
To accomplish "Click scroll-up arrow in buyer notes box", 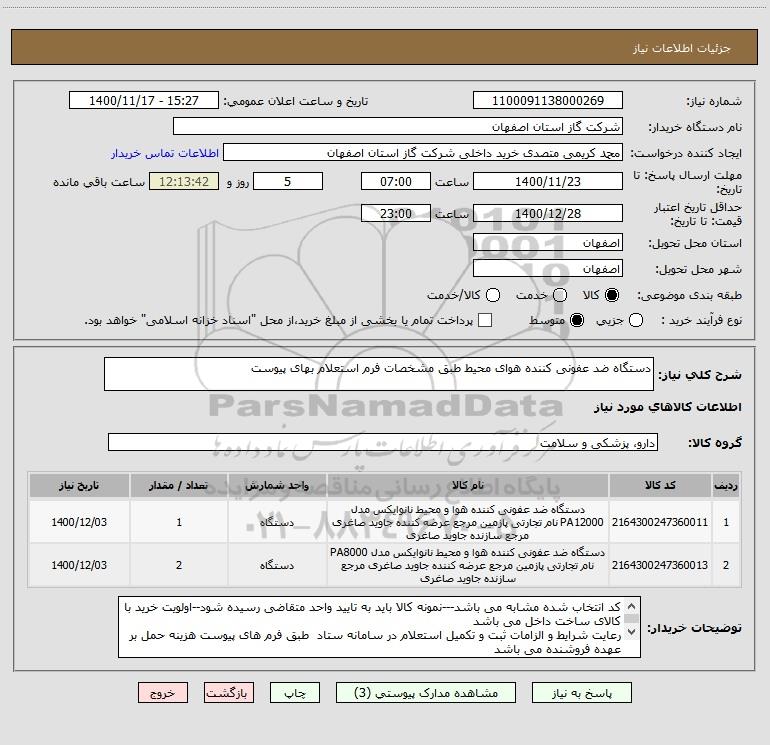I will 632,606.
